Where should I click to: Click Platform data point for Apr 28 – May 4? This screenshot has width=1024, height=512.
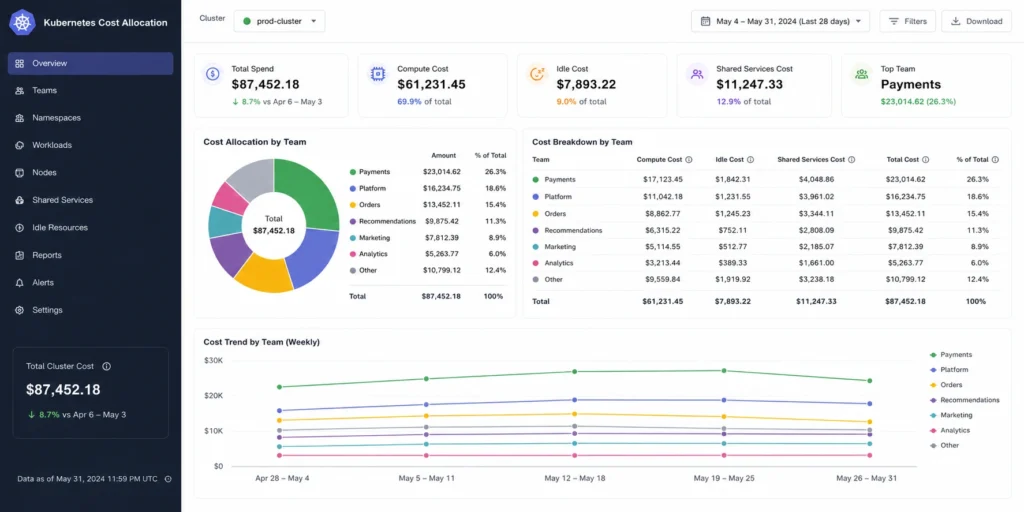[x=280, y=411]
